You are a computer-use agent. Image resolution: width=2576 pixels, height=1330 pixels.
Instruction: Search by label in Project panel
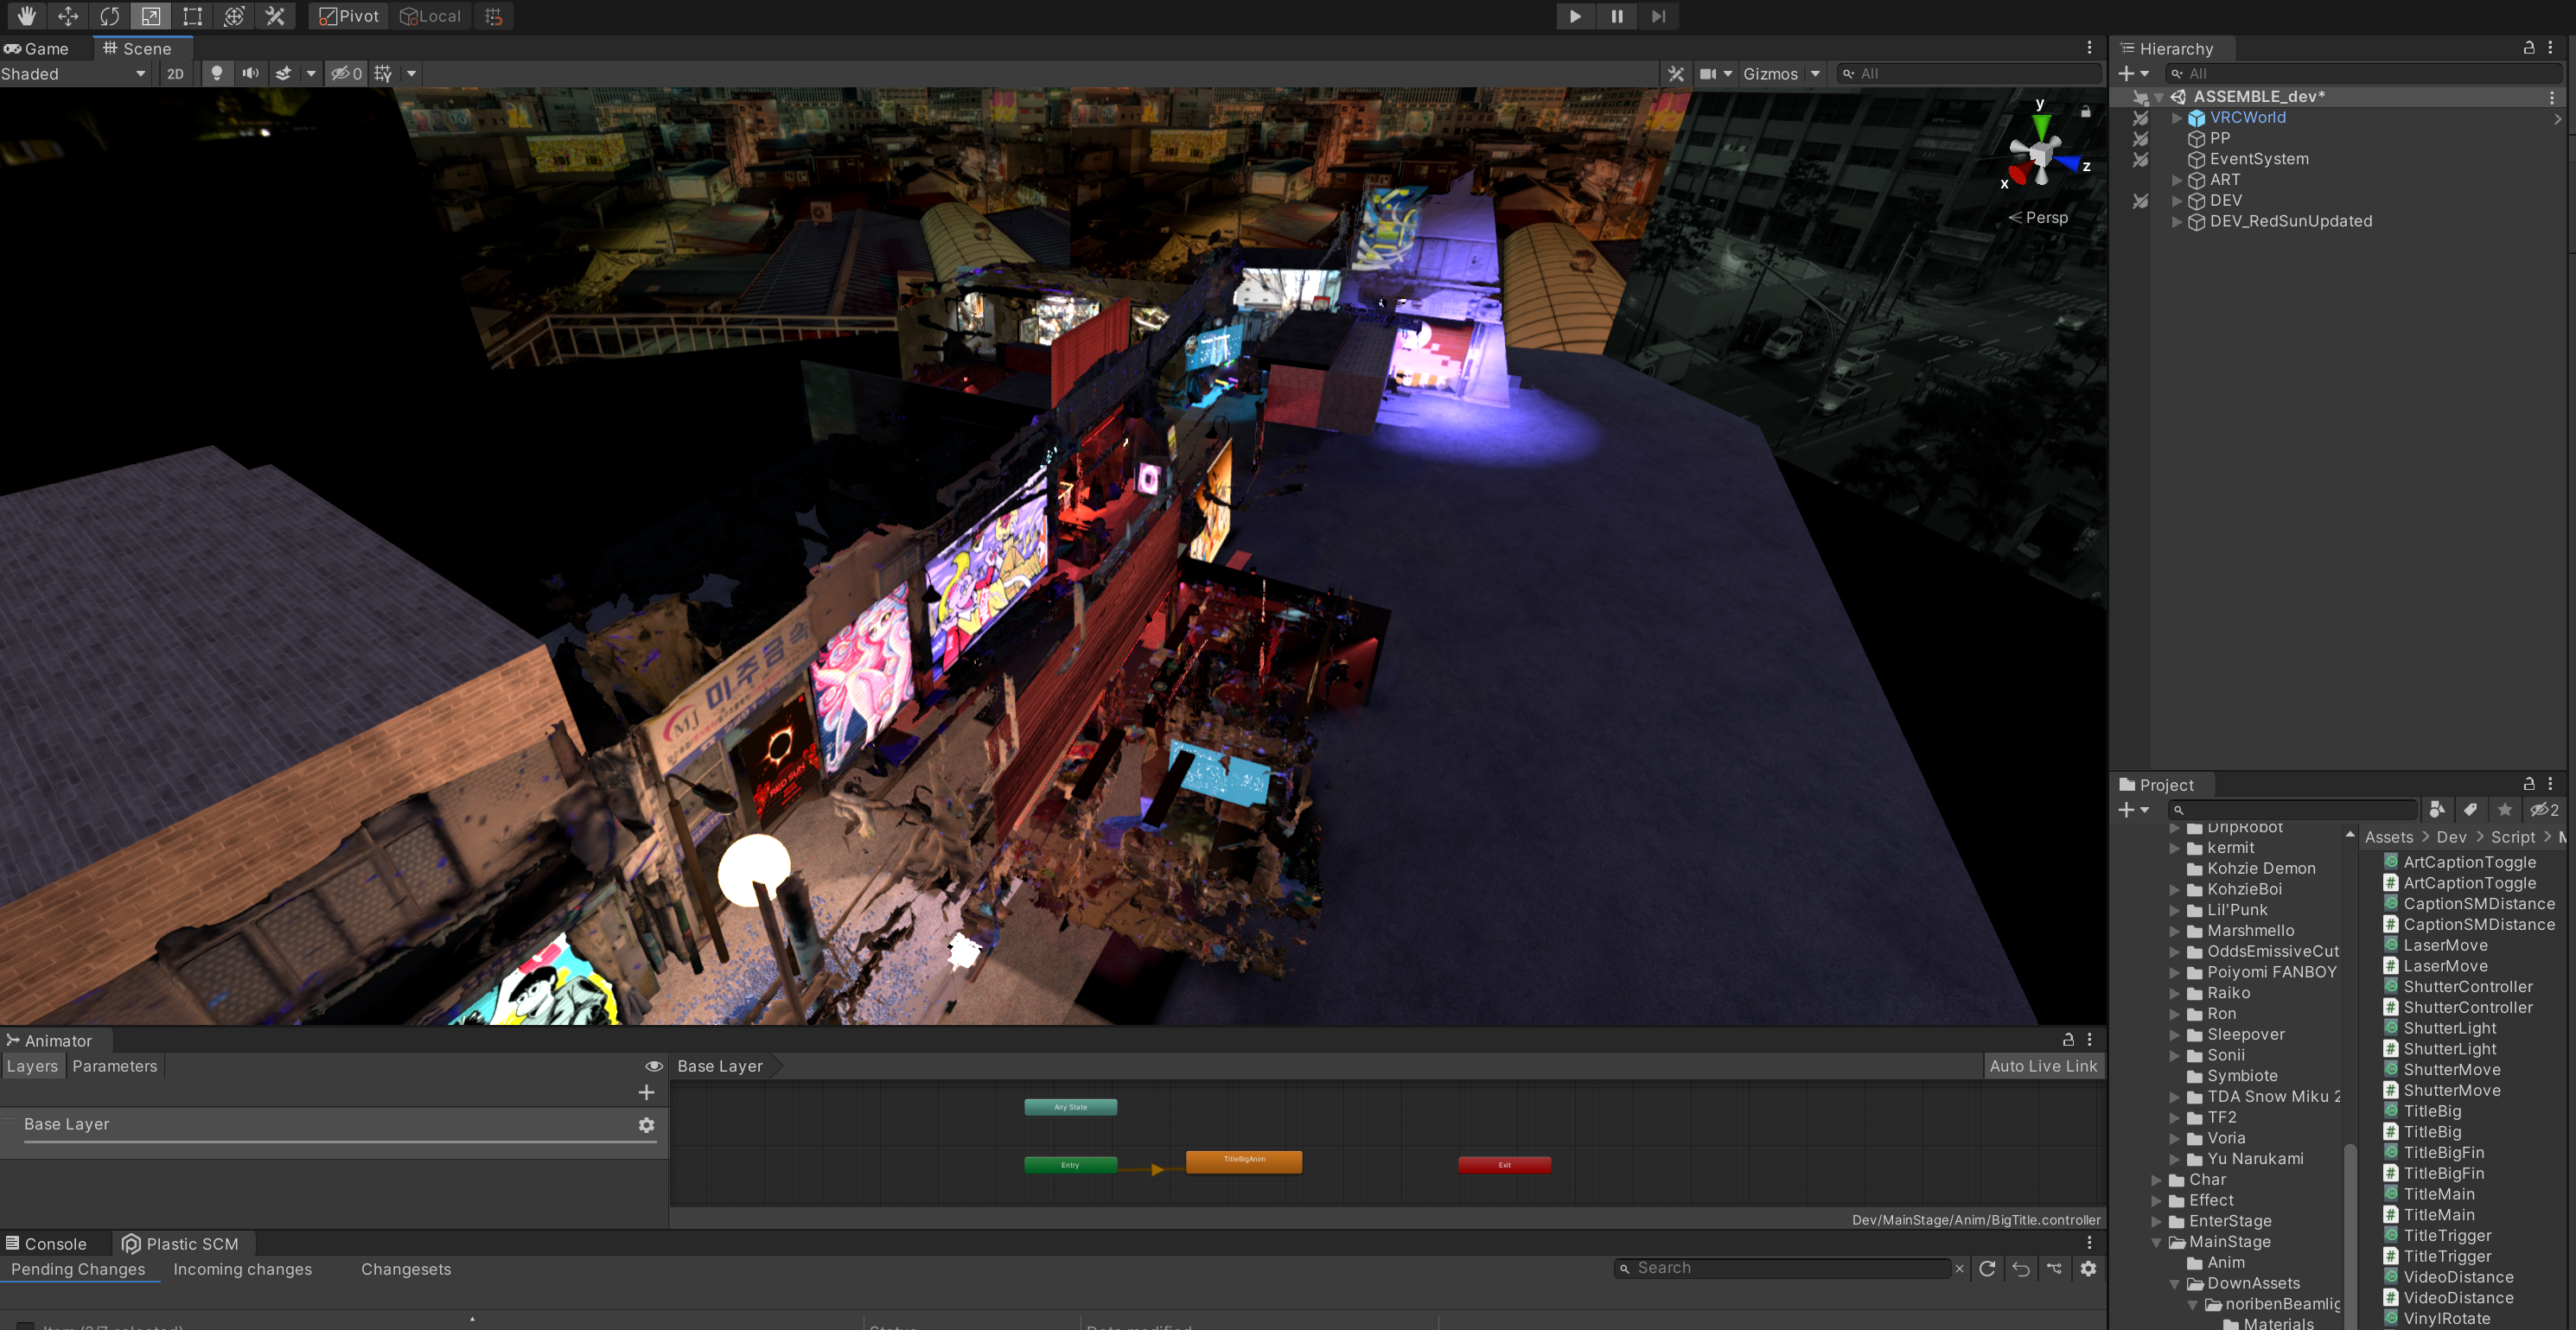[2471, 810]
